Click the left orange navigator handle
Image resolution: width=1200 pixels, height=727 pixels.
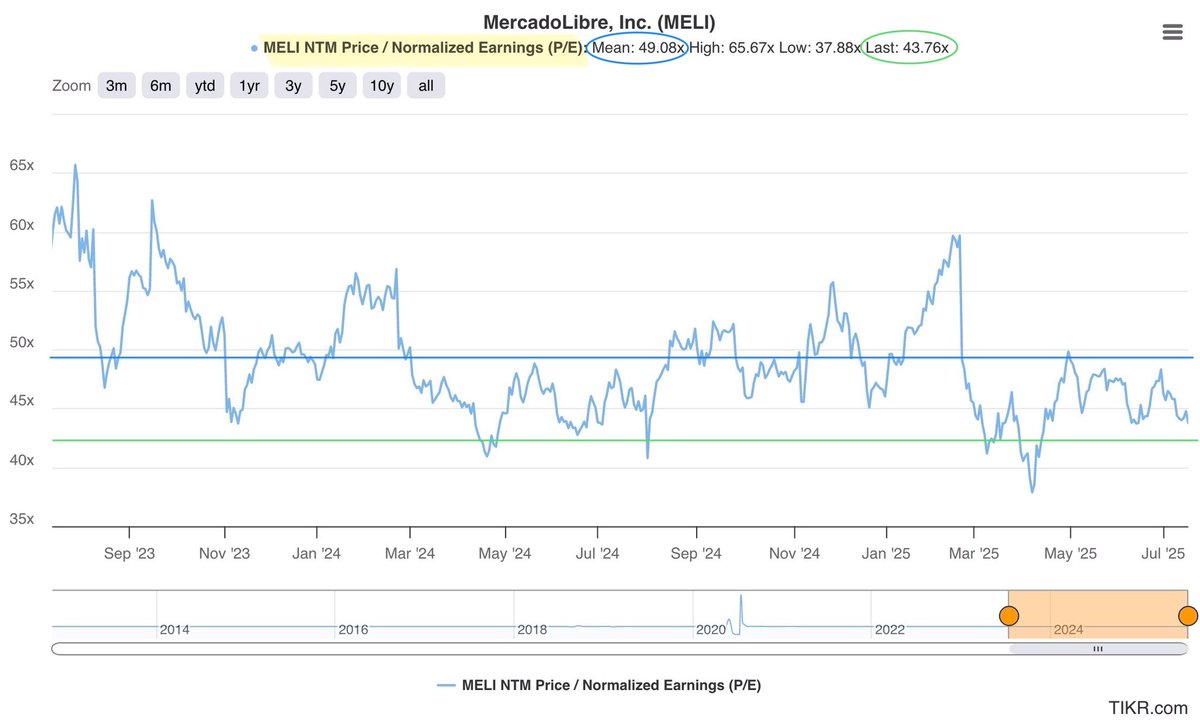pyautogui.click(x=1009, y=616)
